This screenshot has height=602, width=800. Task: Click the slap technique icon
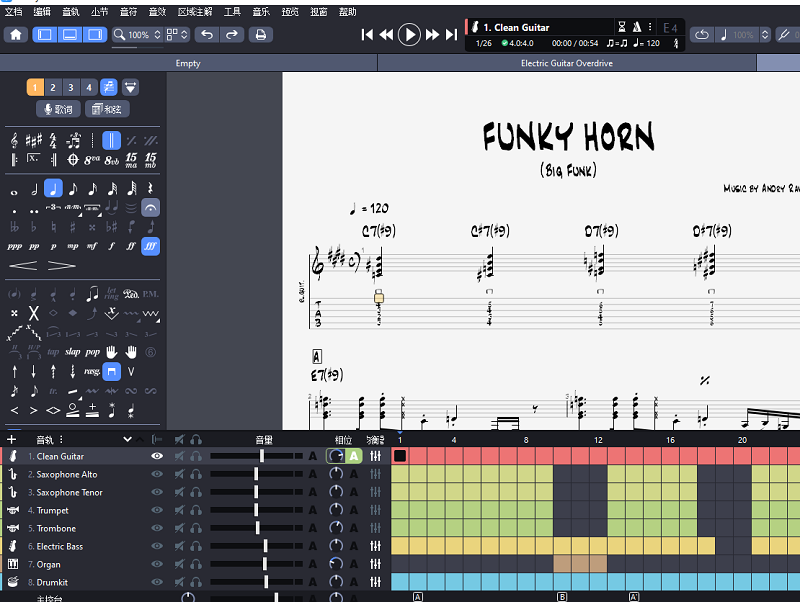coord(73,350)
